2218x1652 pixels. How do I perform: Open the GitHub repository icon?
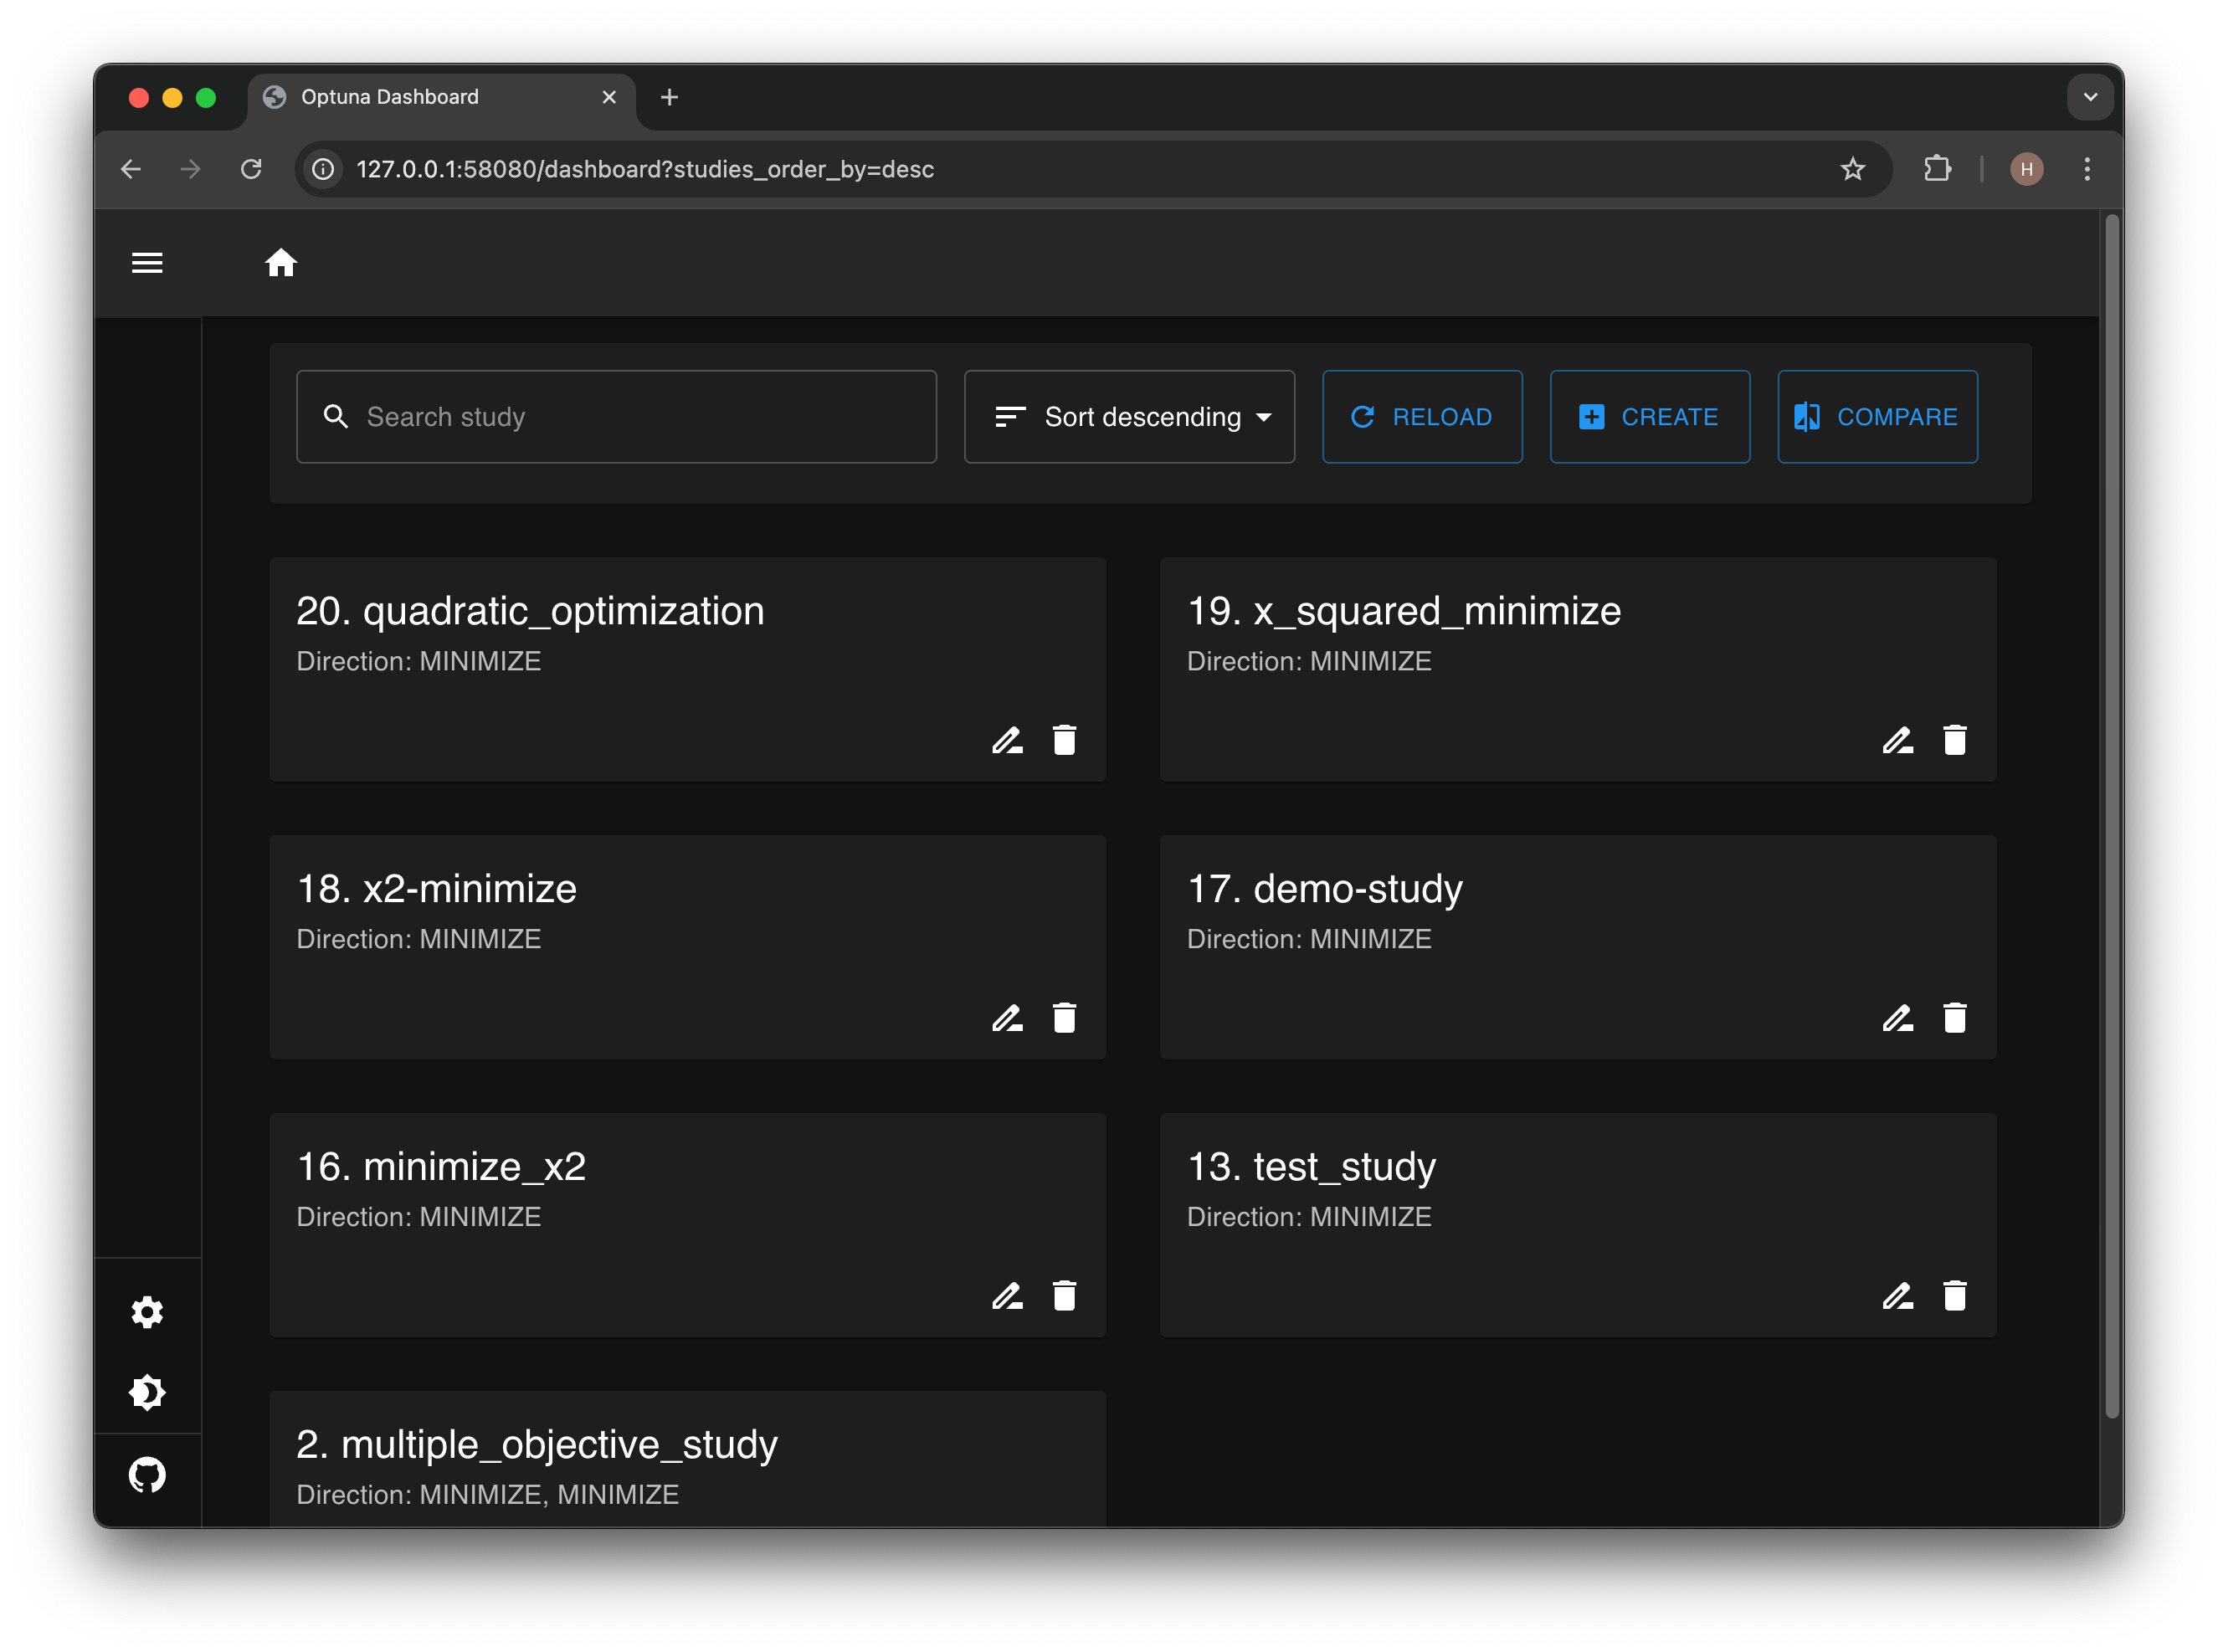[147, 1475]
